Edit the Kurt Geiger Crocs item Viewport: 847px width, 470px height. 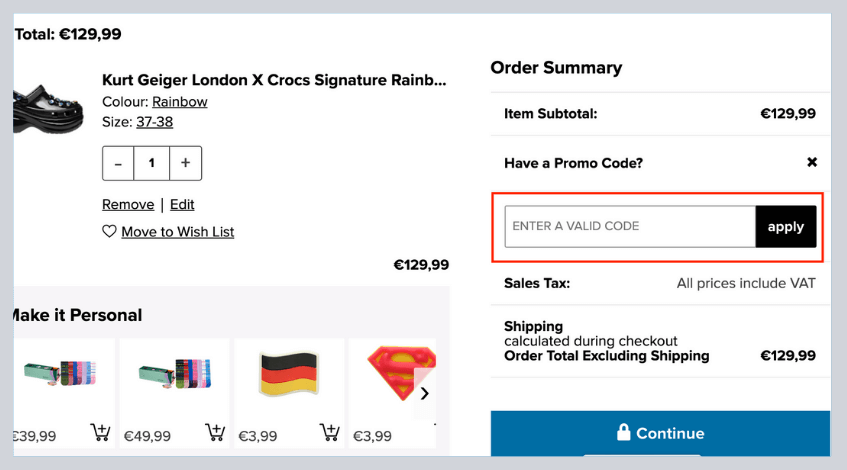point(182,204)
